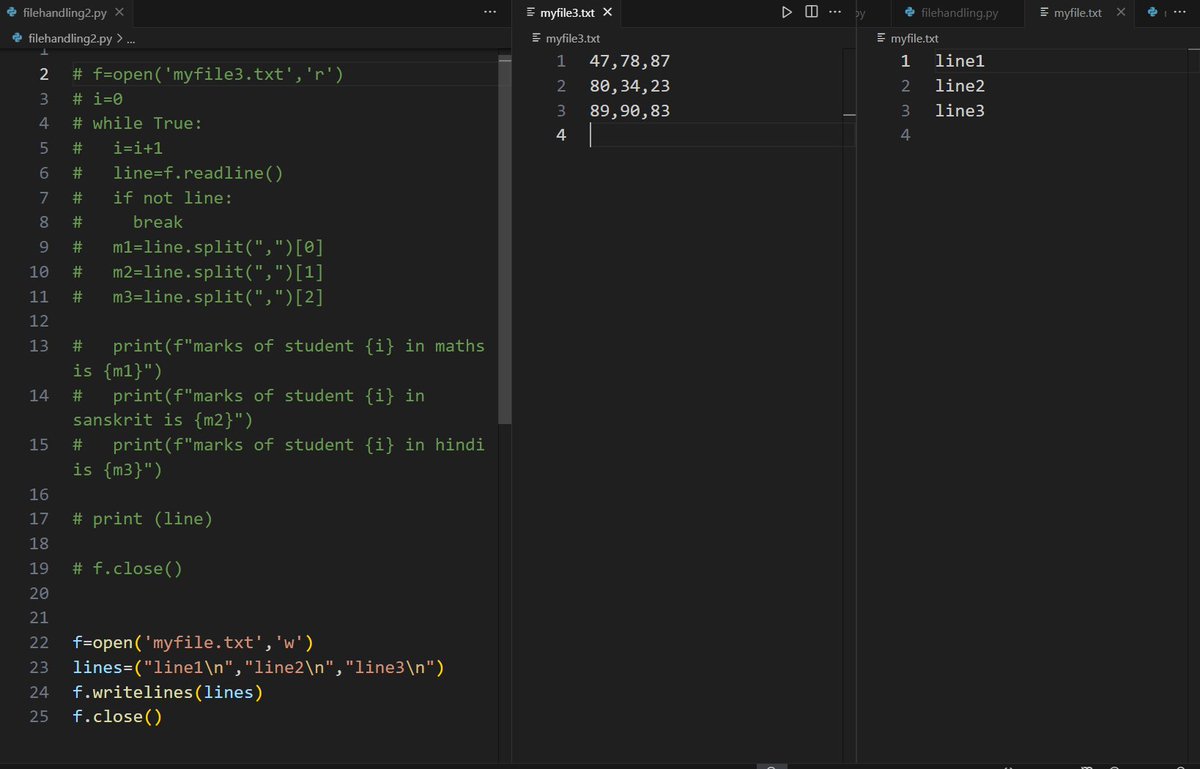Click the f.writelines(lines) code line

coord(168,692)
